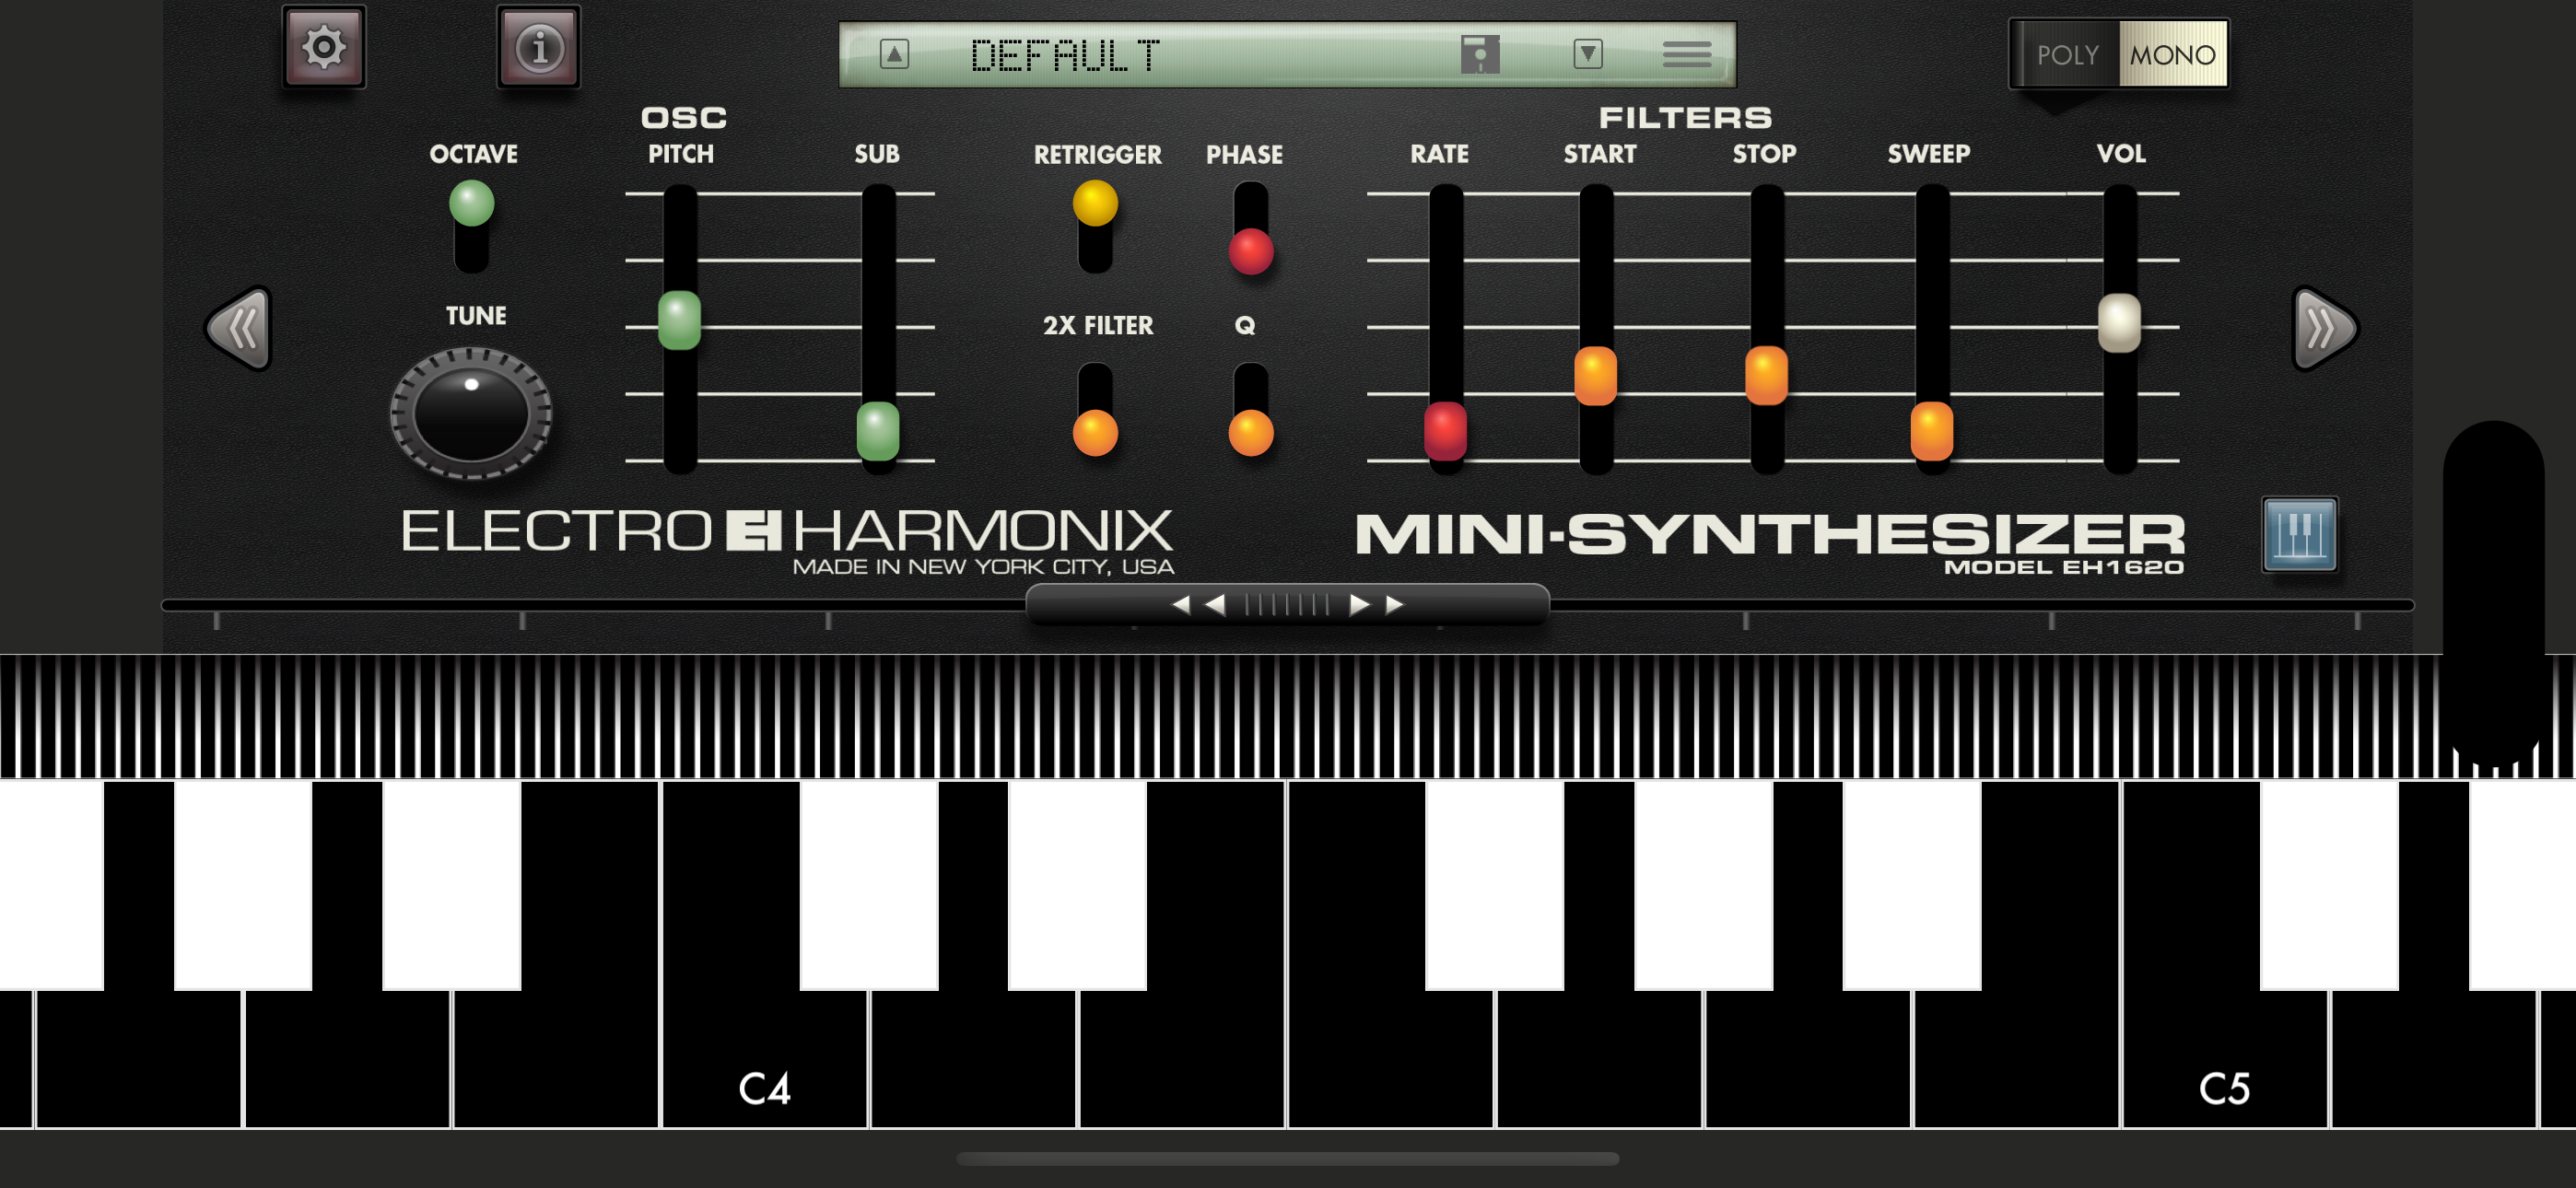Click the RATE slider handle
The image size is (2576, 1188).
coord(1445,431)
